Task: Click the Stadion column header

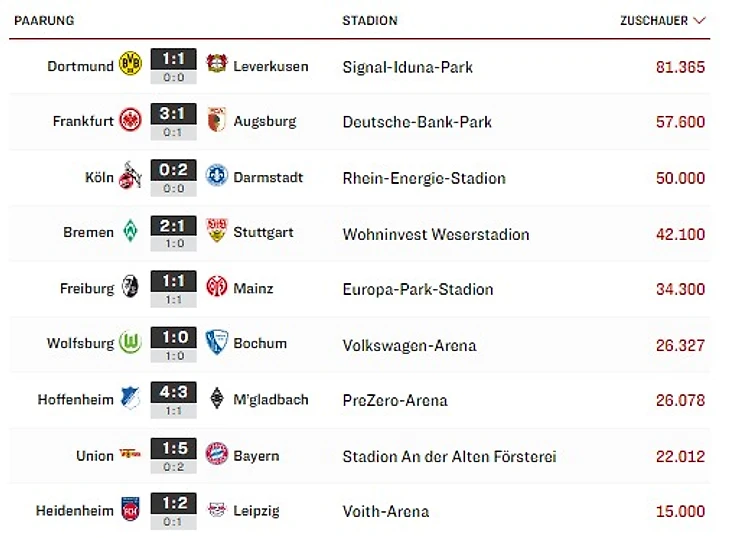Action: click(369, 20)
